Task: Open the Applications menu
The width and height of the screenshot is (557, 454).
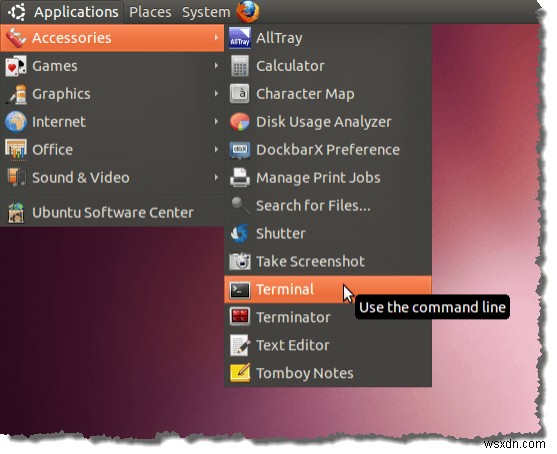Action: click(63, 12)
